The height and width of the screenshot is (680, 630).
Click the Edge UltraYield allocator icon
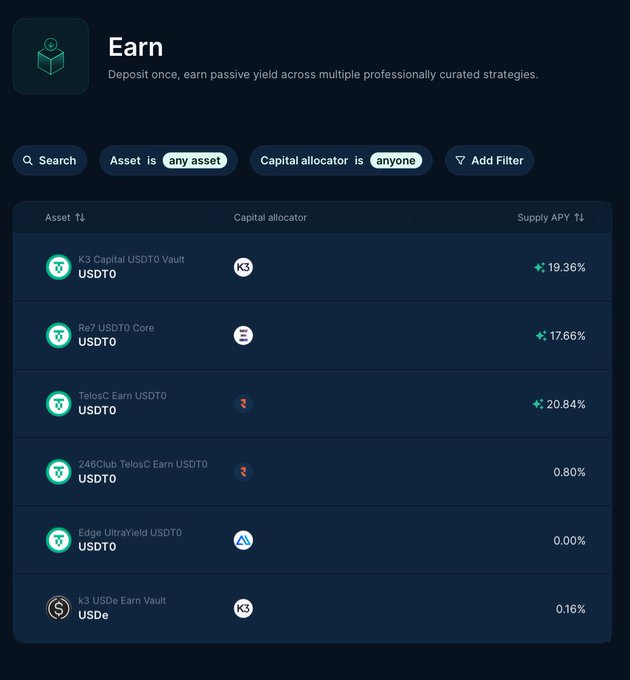(243, 540)
